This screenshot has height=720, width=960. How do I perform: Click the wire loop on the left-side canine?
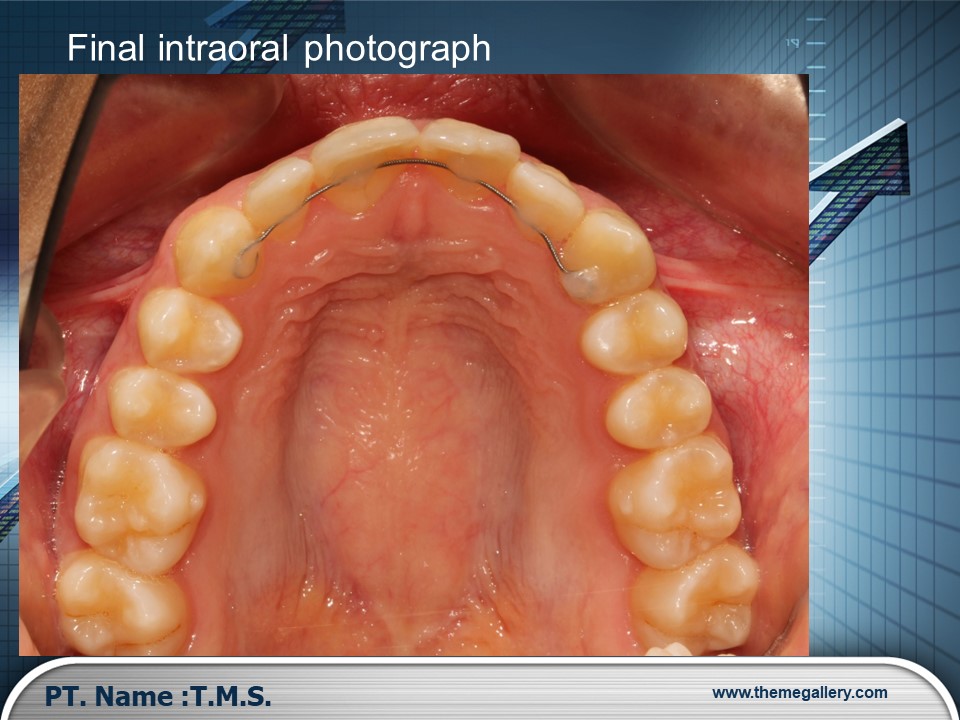click(x=241, y=264)
